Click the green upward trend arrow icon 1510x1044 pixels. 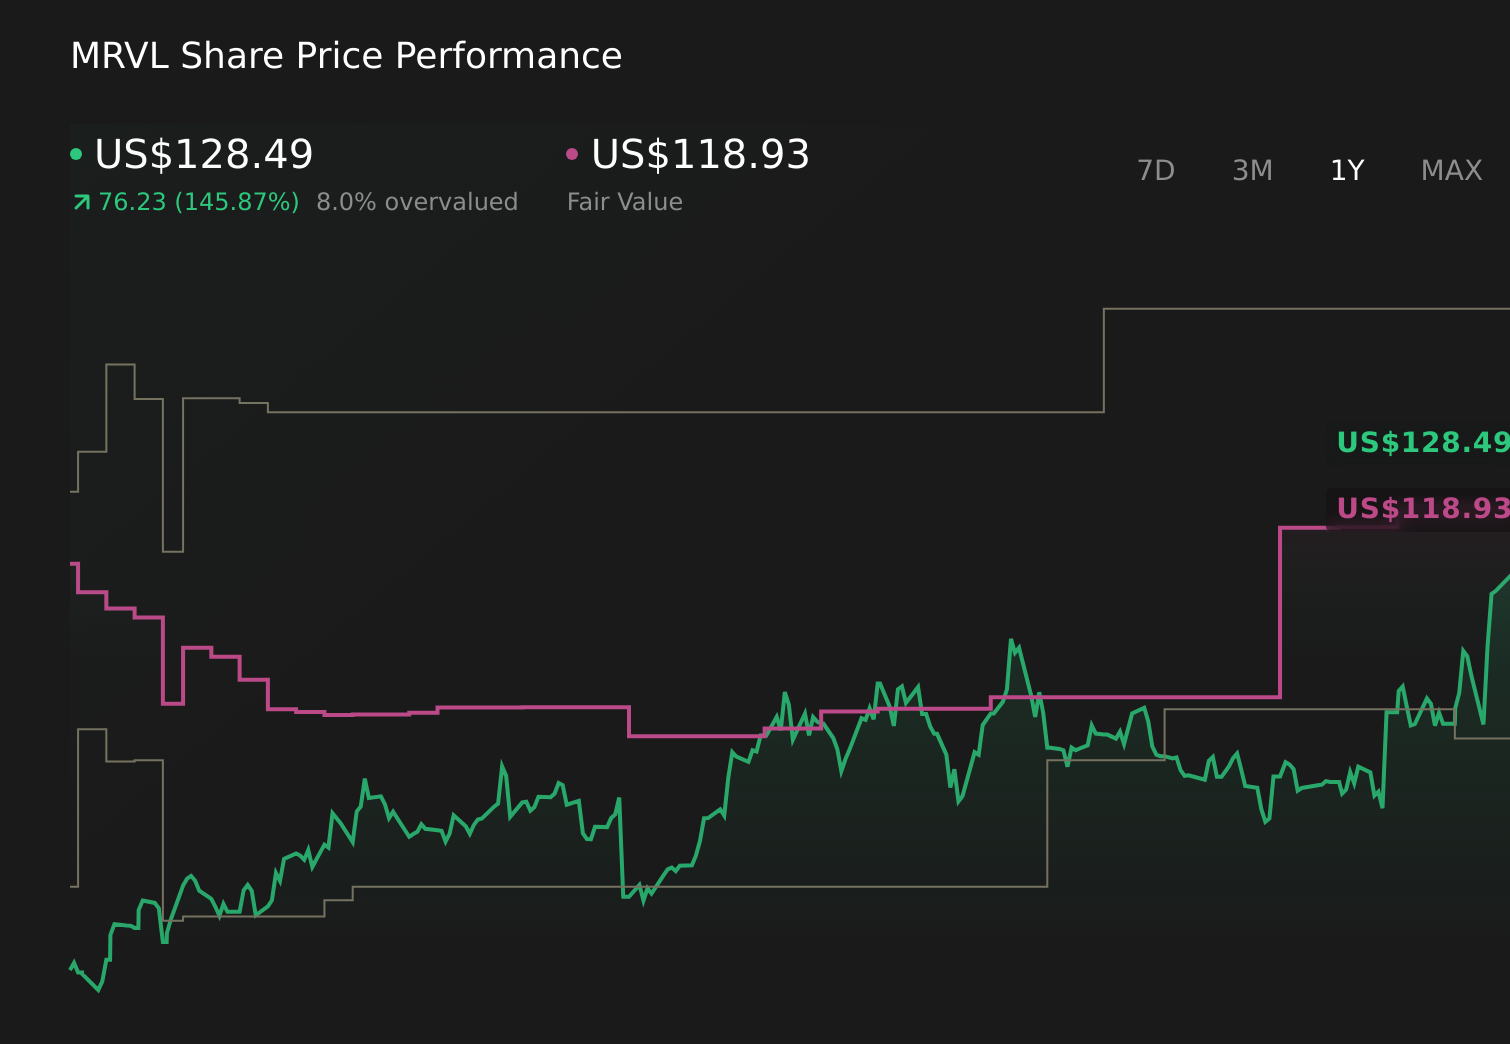pos(80,201)
